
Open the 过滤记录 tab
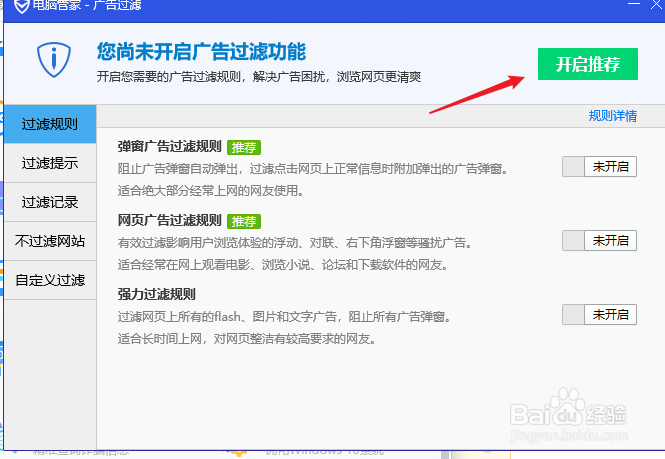tap(50, 202)
